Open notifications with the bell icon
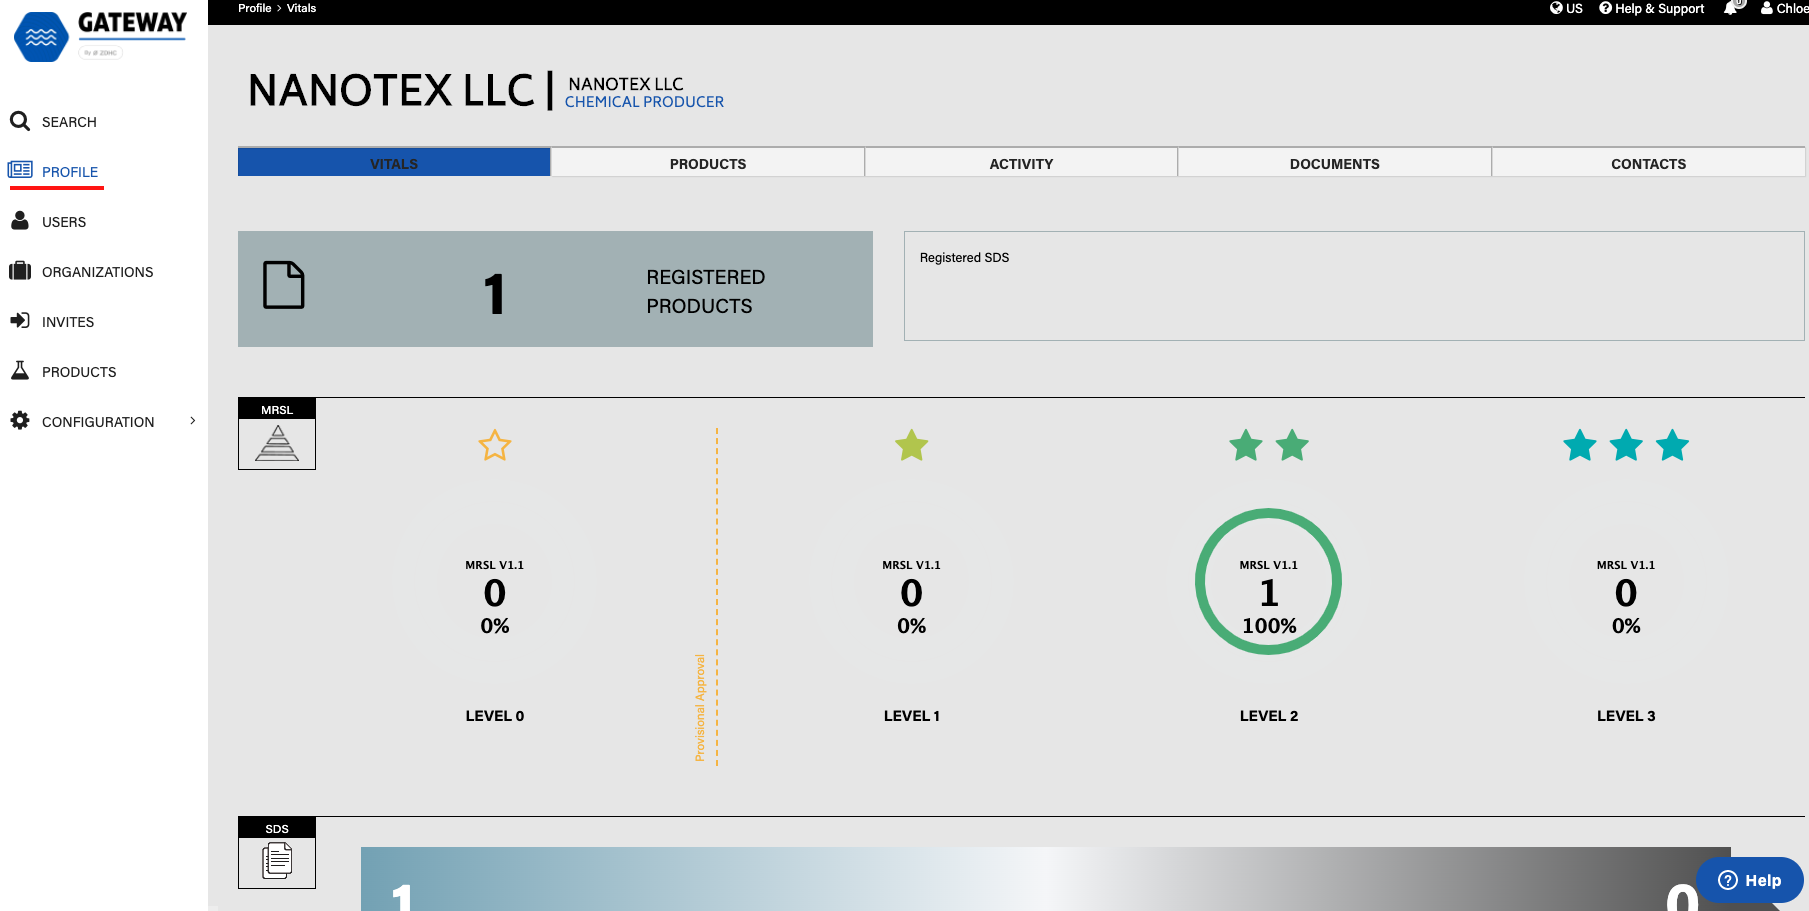 click(1731, 8)
